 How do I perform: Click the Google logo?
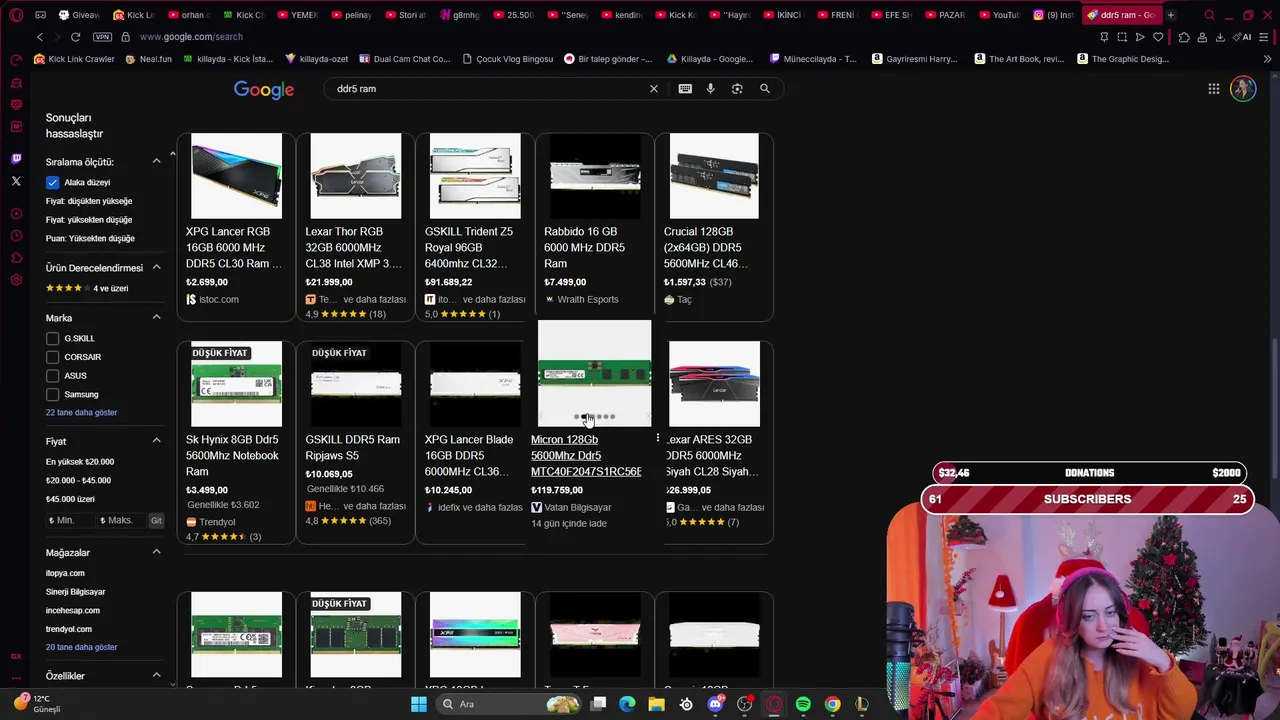coord(264,90)
